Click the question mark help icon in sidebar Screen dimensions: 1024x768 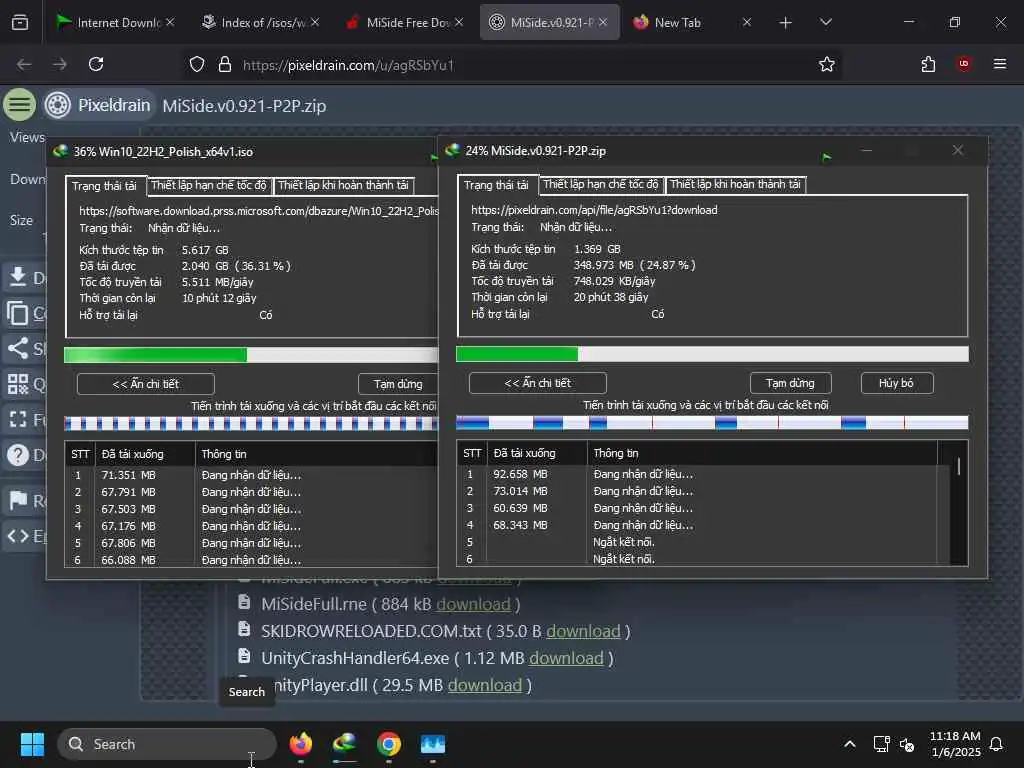point(18,455)
